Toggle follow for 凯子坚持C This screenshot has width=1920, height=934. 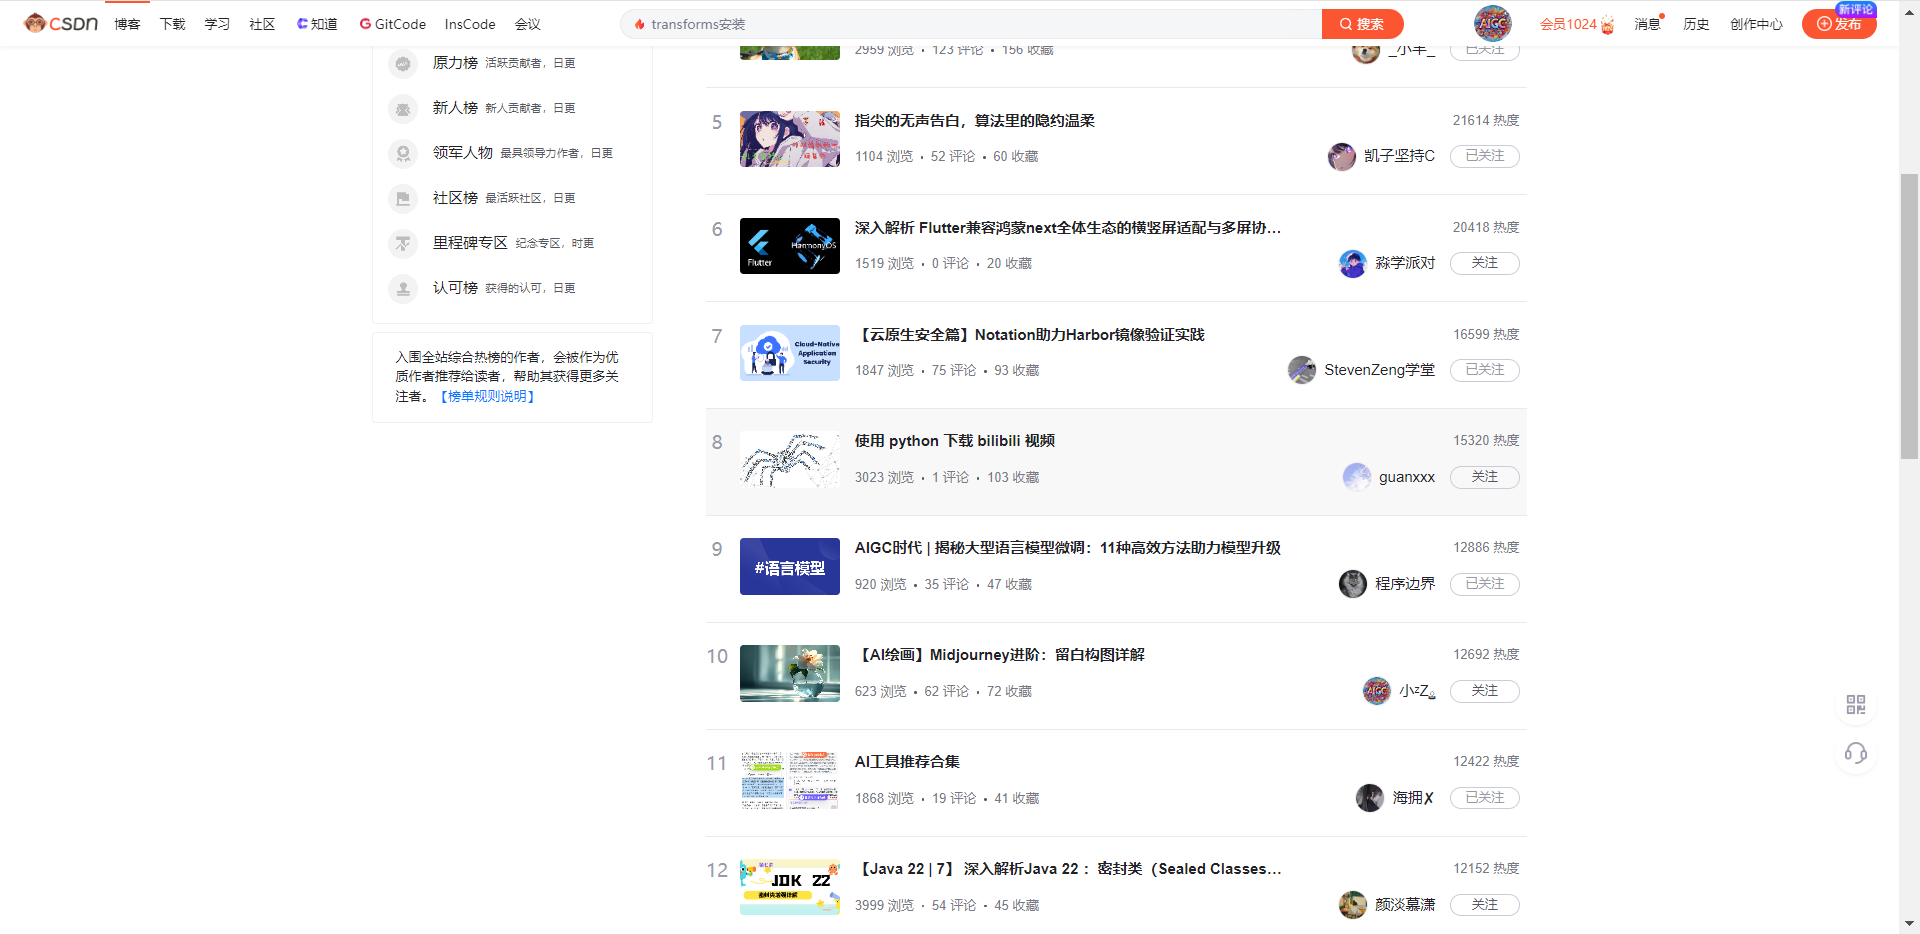coord(1485,156)
